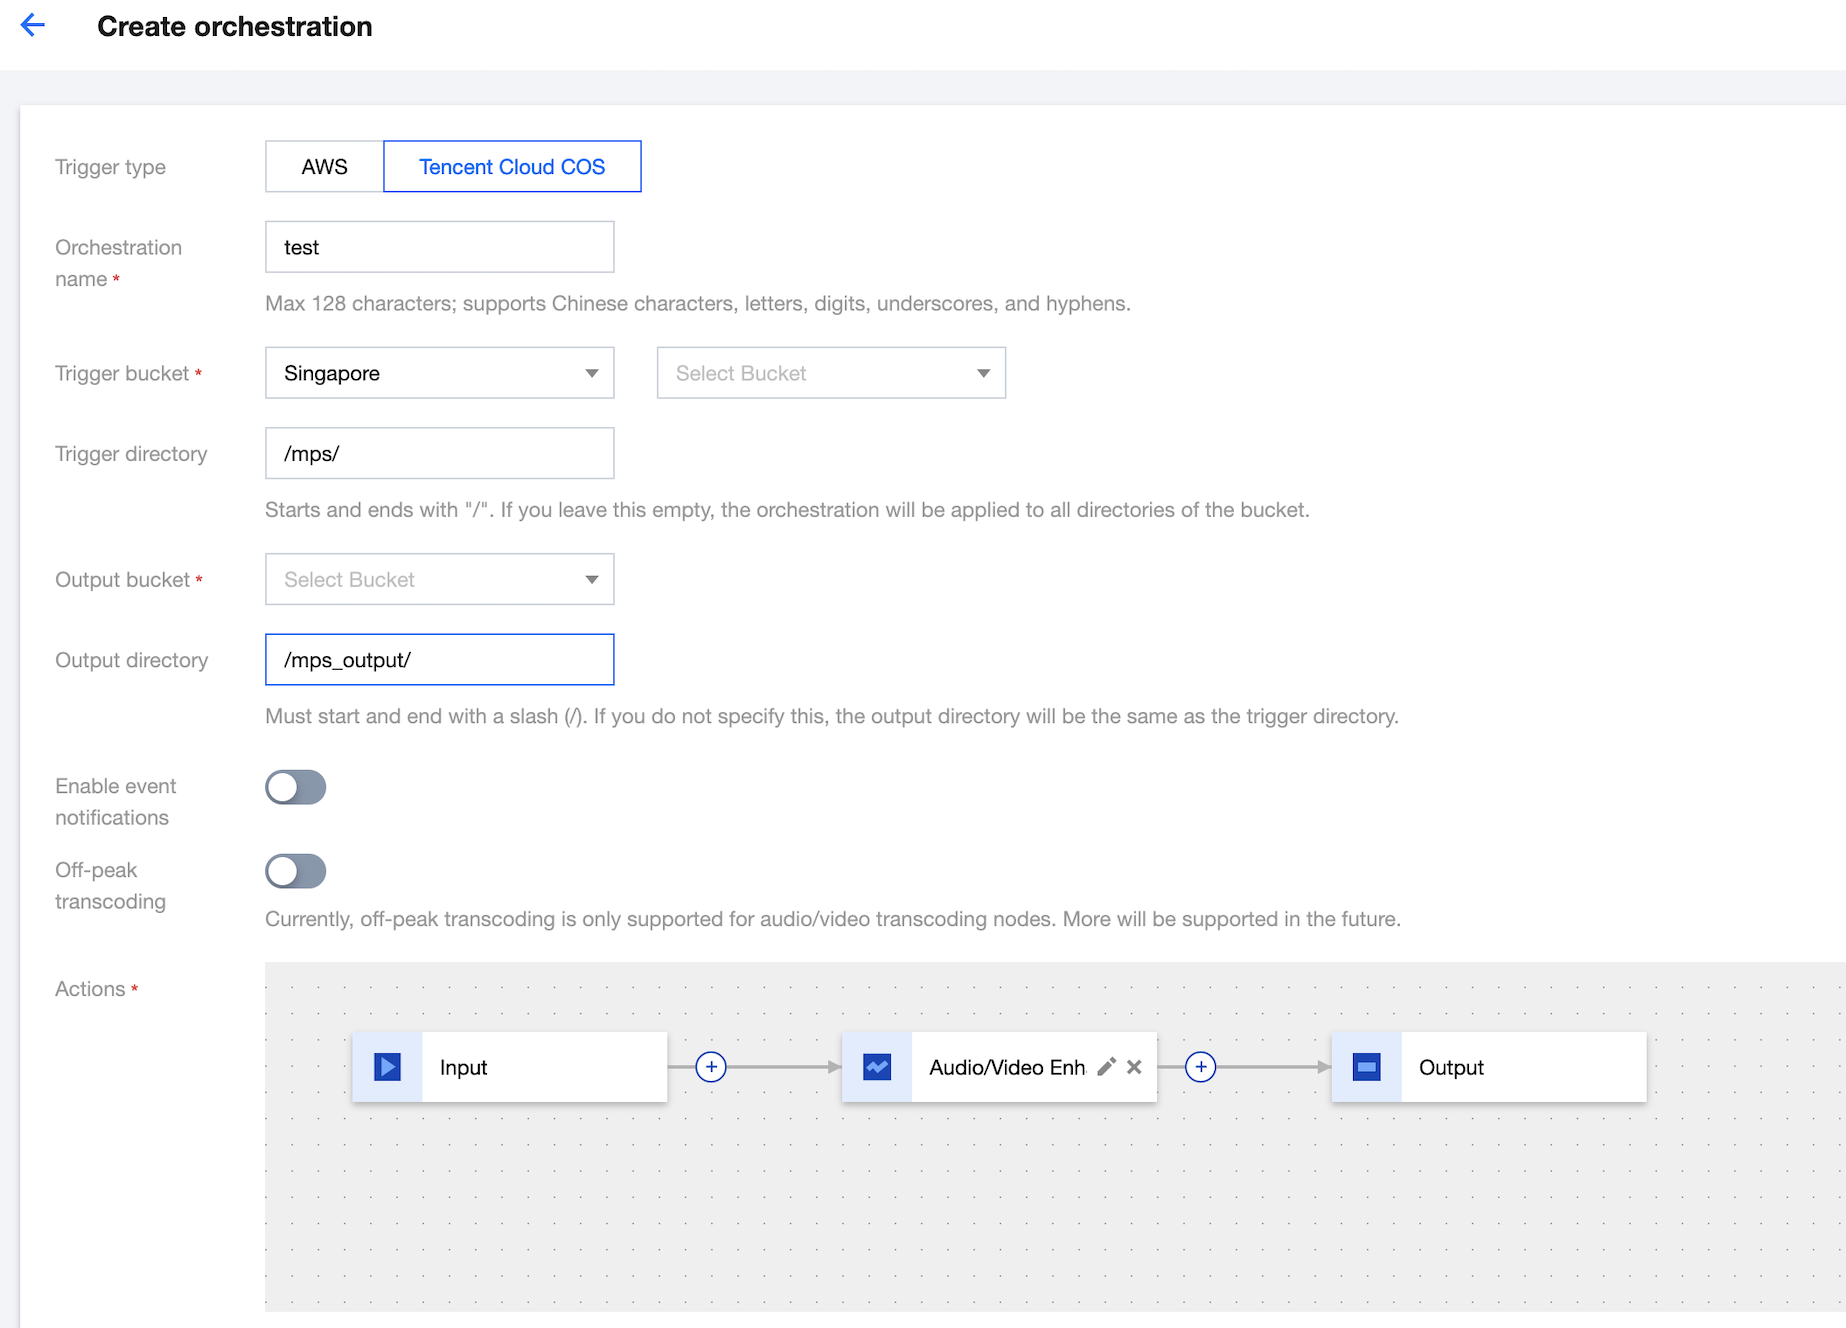Click the /mps_output/ output directory field
1846x1328 pixels.
coord(439,659)
